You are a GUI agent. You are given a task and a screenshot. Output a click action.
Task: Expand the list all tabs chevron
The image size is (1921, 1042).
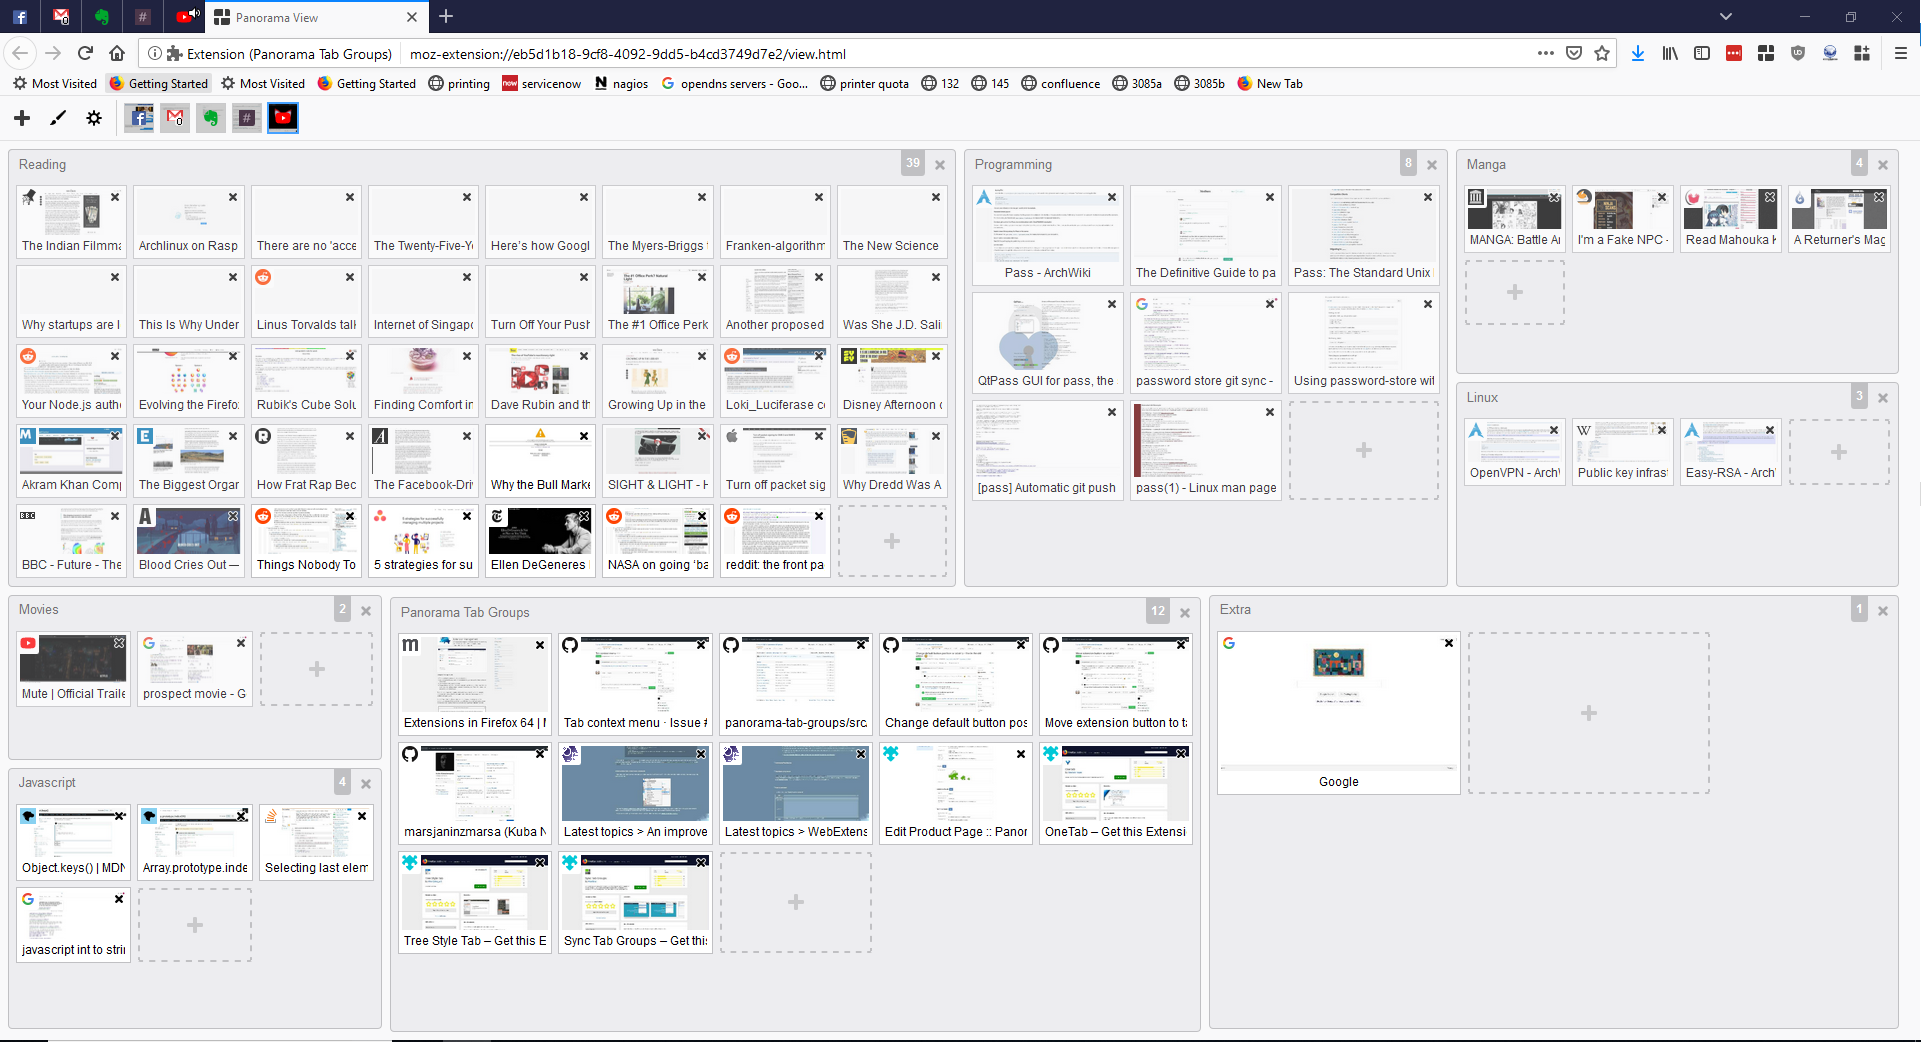tap(1725, 17)
